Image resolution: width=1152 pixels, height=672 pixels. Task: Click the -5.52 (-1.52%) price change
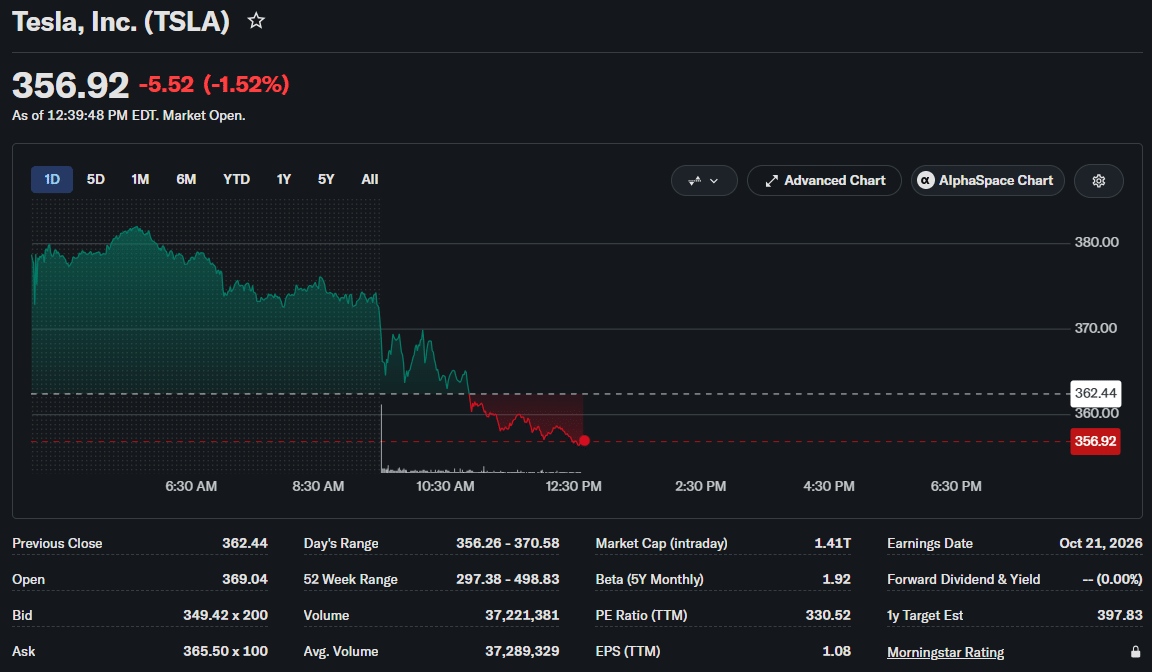click(x=214, y=84)
